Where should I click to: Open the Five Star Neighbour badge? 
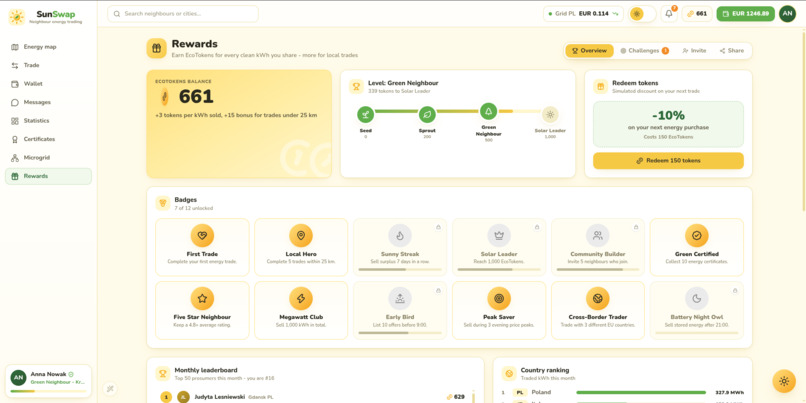click(202, 310)
